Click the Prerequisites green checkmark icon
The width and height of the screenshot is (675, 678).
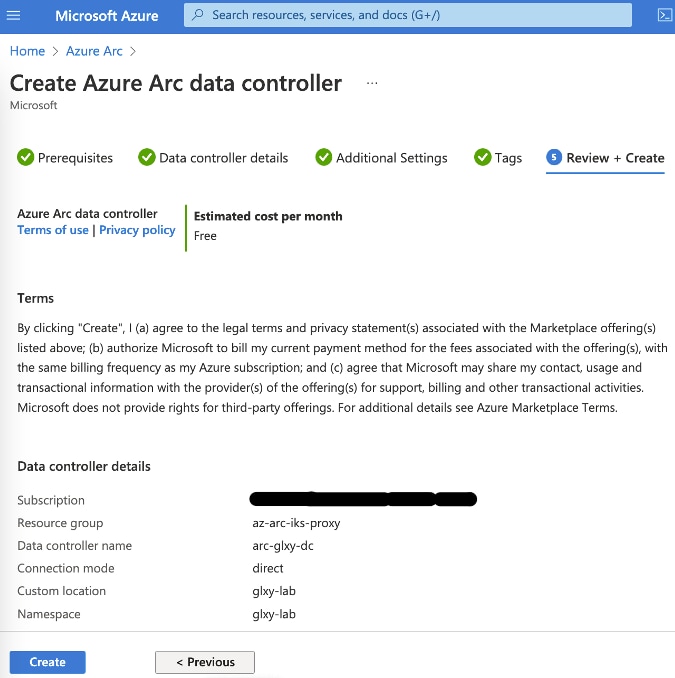[26, 157]
